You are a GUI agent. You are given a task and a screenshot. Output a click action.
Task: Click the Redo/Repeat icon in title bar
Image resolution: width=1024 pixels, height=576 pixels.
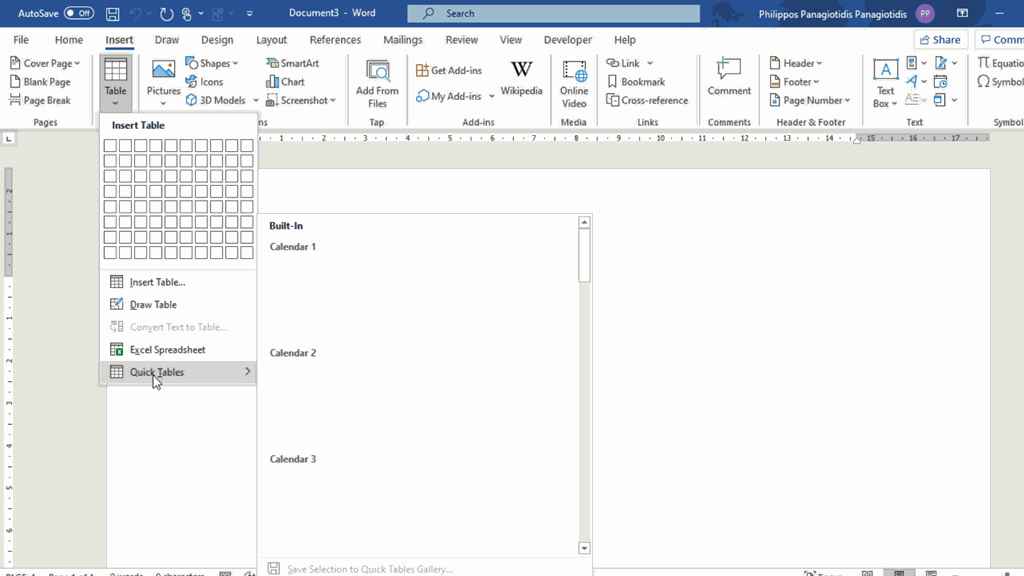[167, 14]
